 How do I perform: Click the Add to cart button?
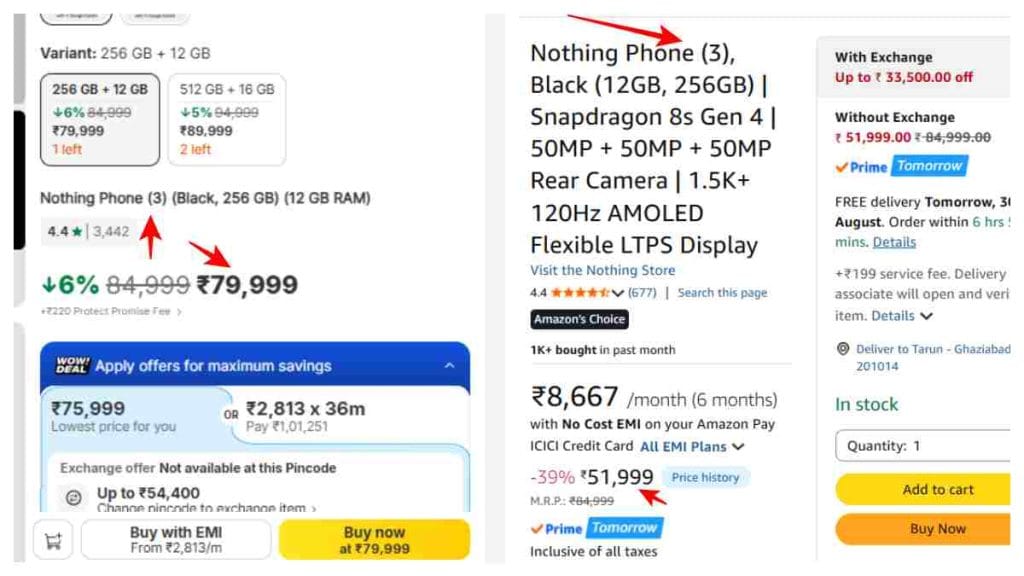(922, 490)
